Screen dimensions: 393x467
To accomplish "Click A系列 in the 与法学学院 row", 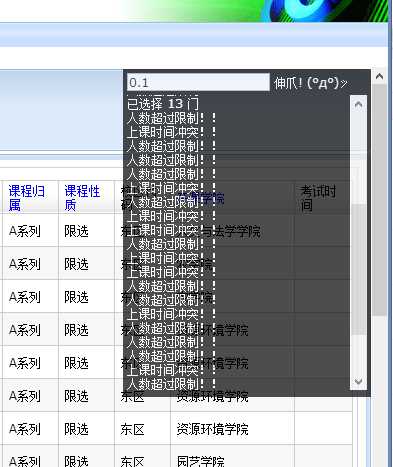I will 25,231.
